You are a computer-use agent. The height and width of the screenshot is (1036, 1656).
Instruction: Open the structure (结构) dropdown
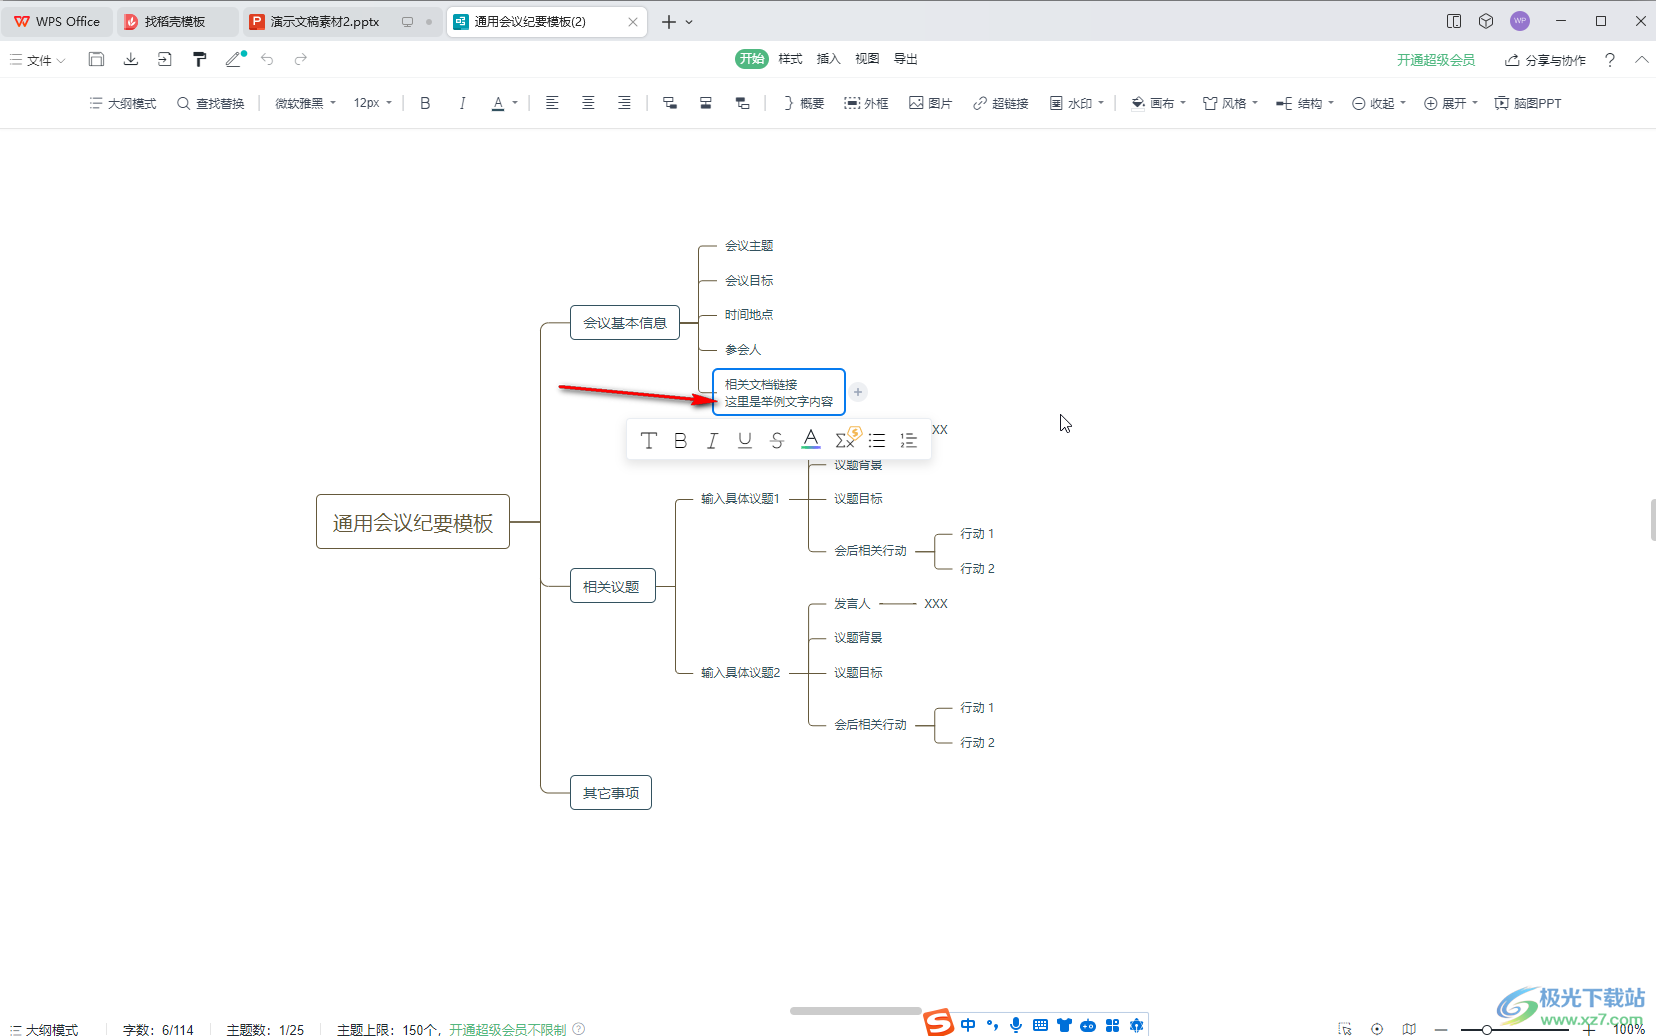(x=1305, y=103)
